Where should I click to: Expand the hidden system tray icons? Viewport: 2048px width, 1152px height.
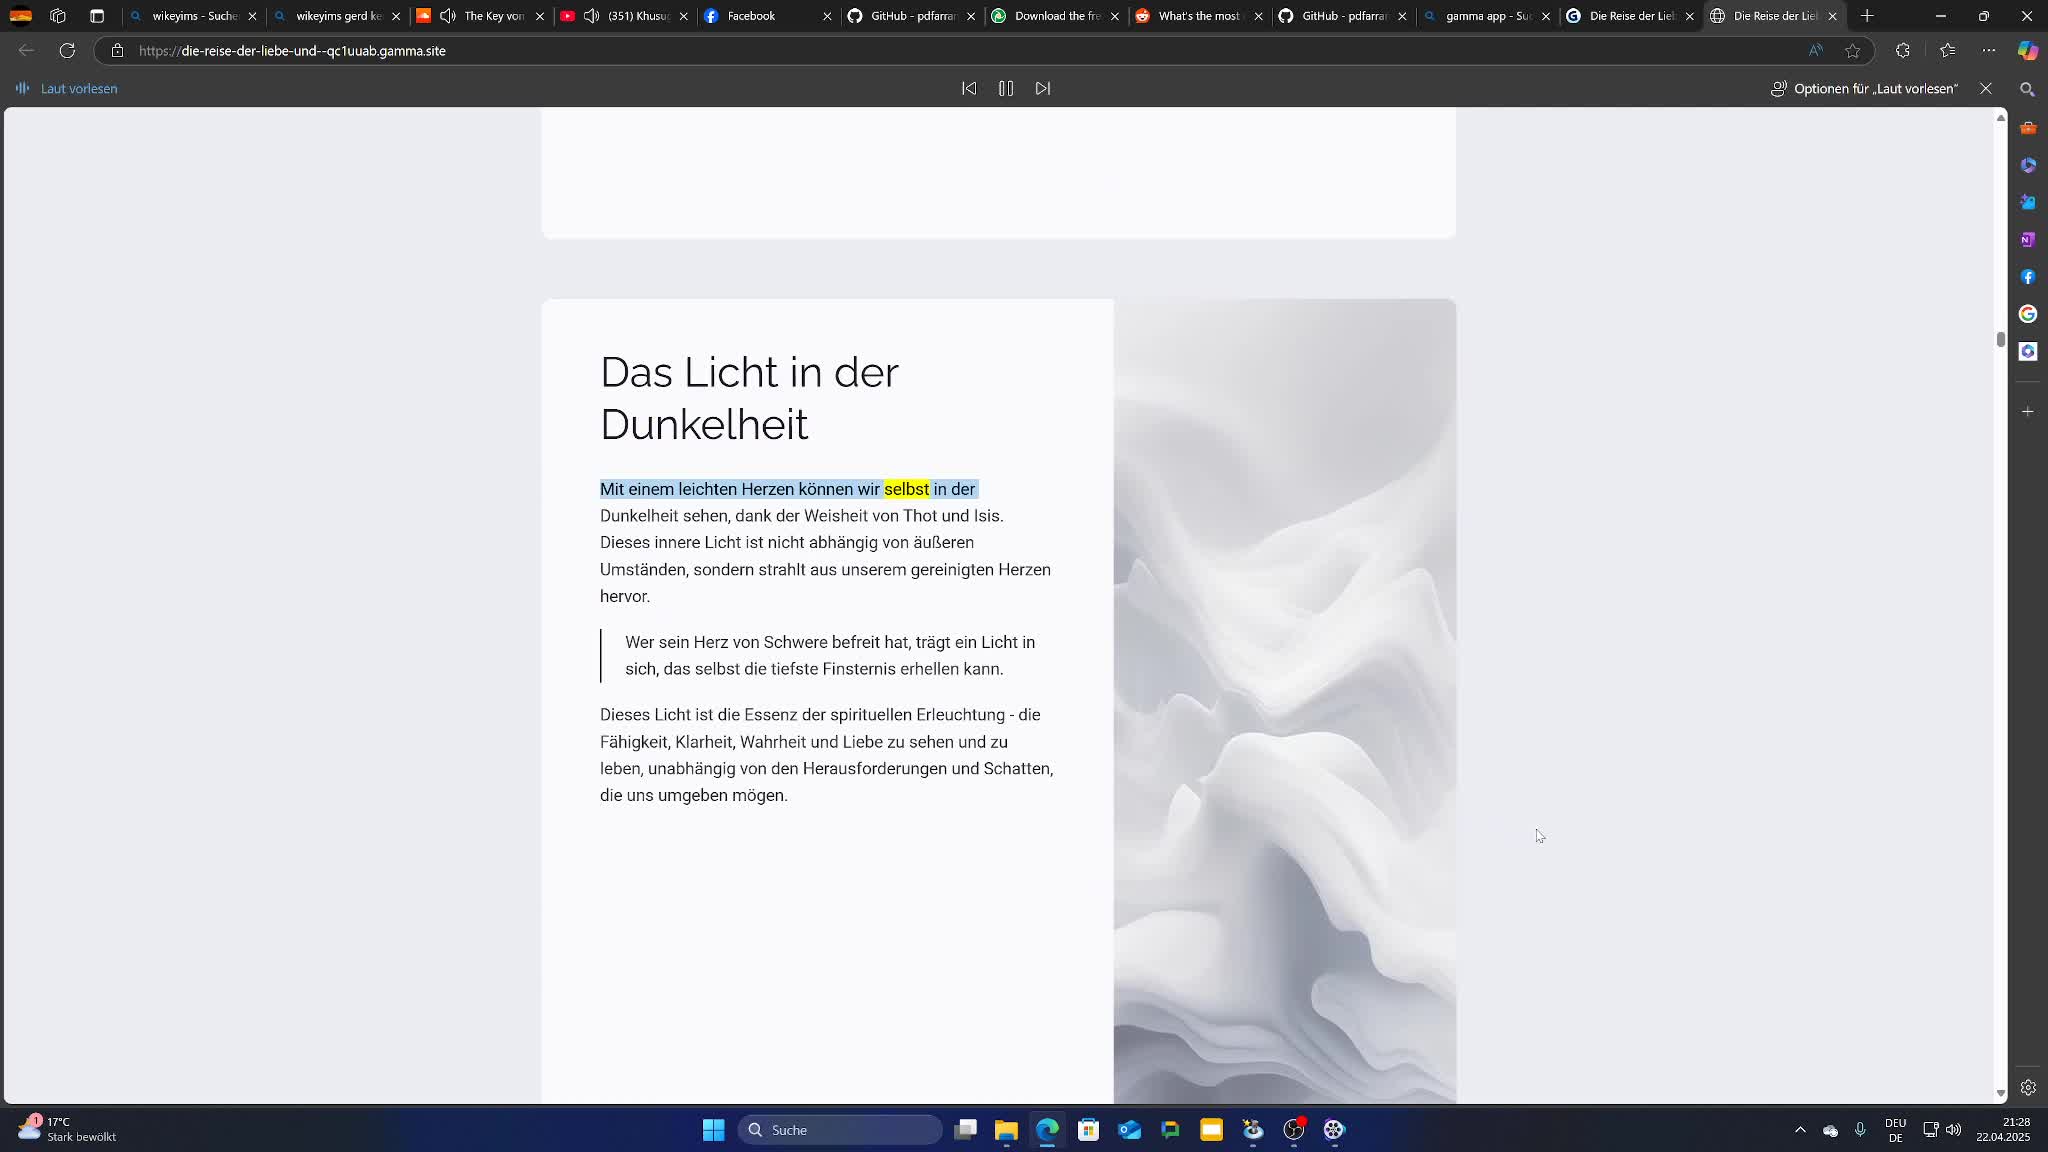1800,1130
